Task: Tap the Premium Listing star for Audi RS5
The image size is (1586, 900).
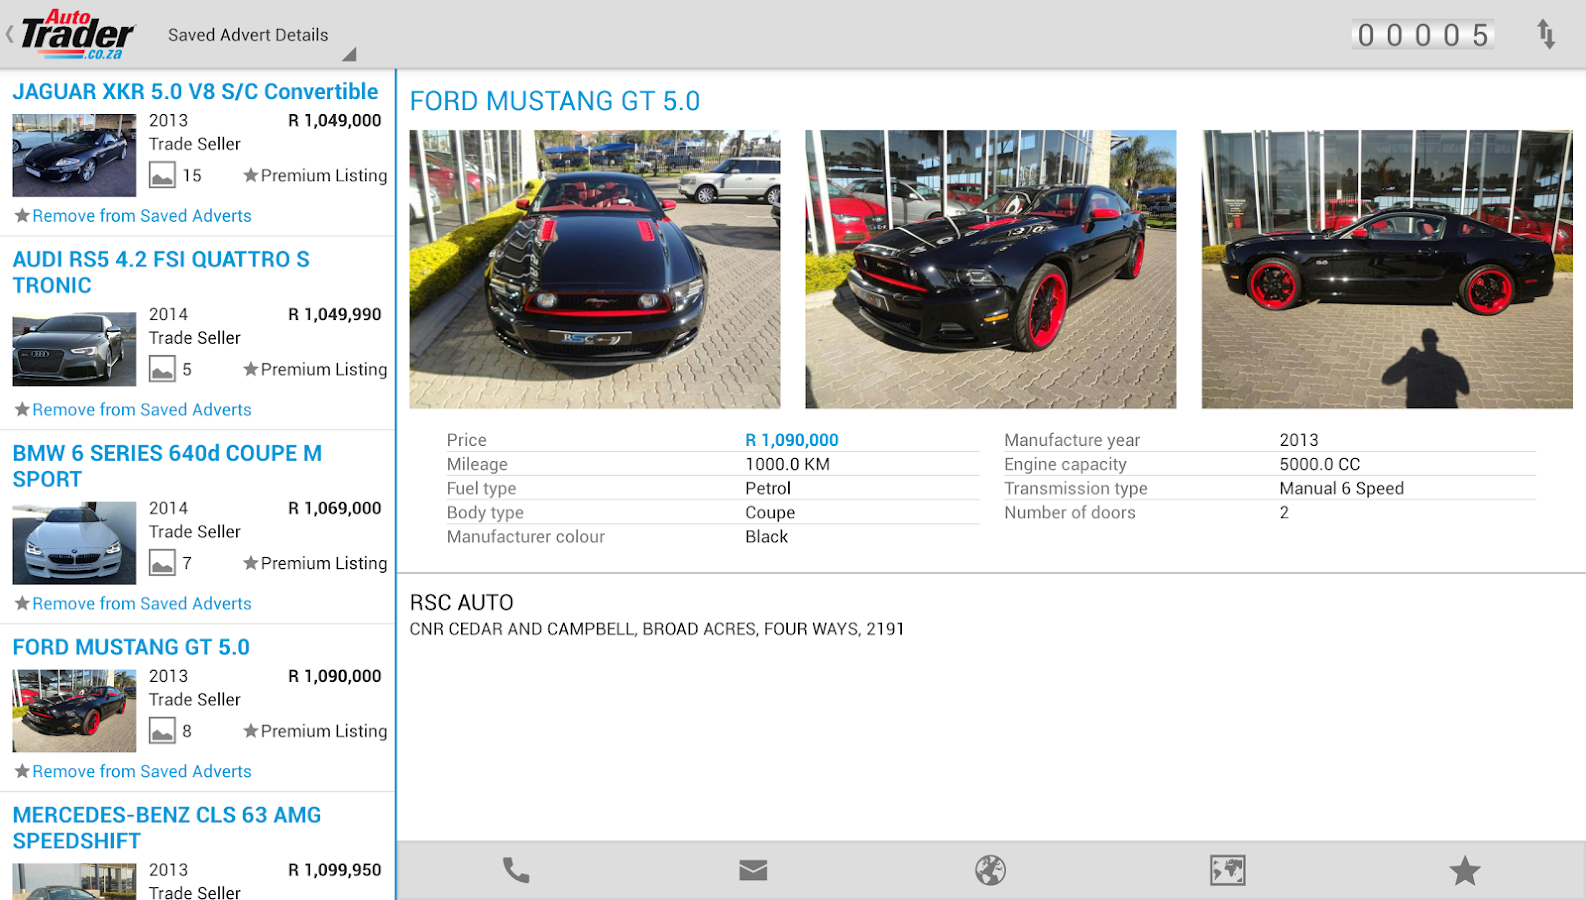Action: (251, 369)
